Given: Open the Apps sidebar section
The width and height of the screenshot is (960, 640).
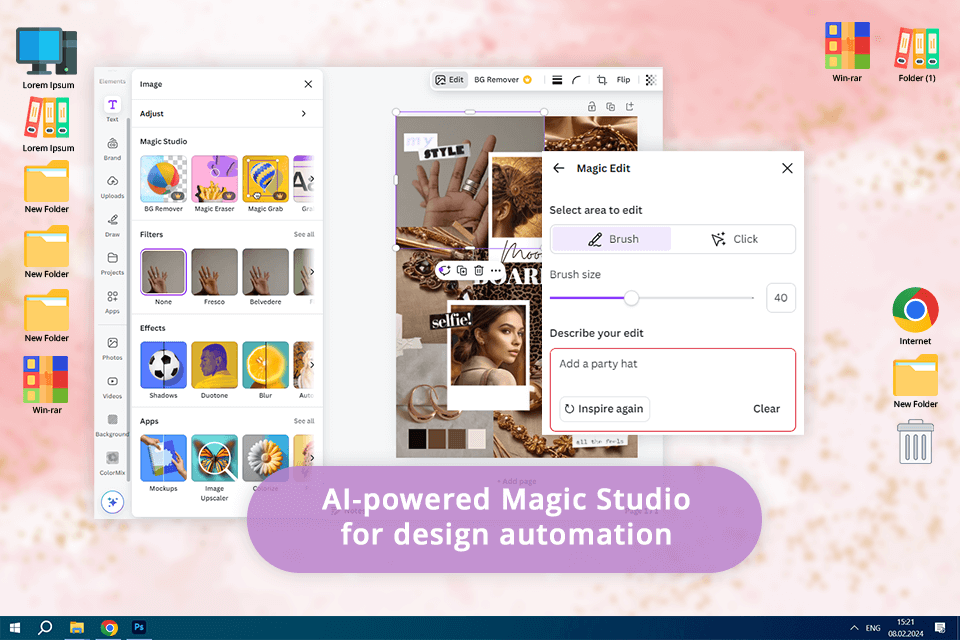Looking at the screenshot, I should pos(112,301).
